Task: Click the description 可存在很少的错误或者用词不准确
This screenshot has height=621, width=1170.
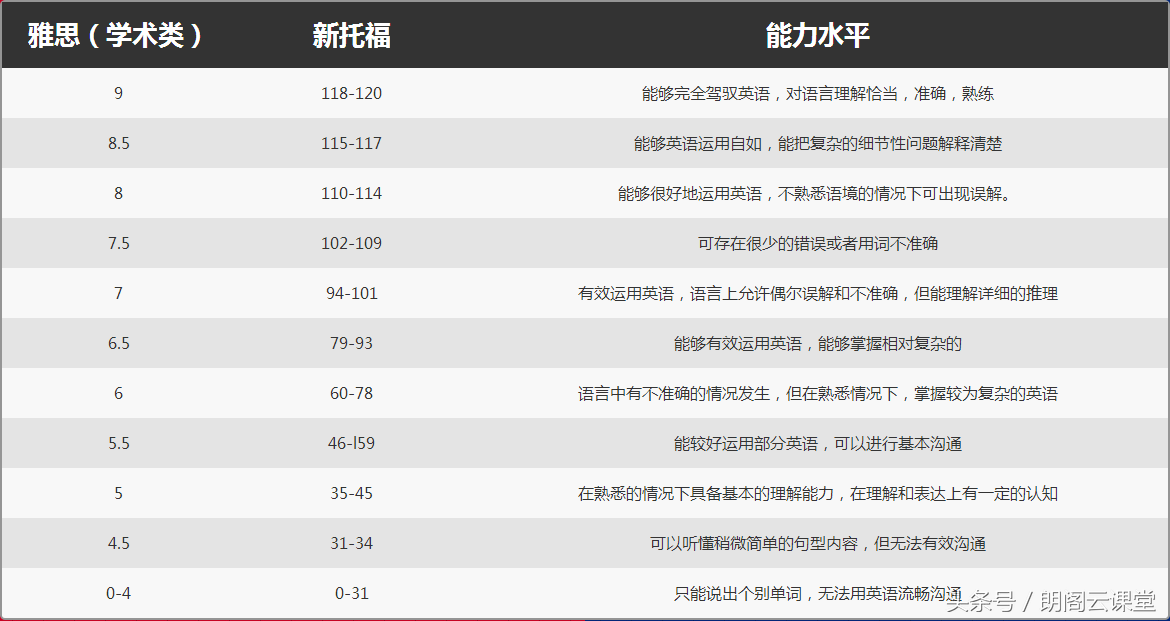Action: click(818, 243)
